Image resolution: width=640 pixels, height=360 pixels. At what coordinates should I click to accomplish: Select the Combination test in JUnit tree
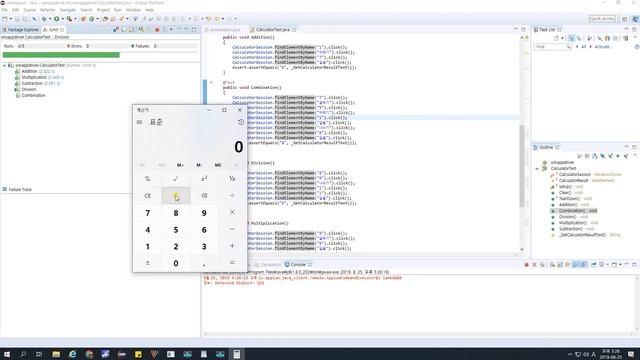30,96
